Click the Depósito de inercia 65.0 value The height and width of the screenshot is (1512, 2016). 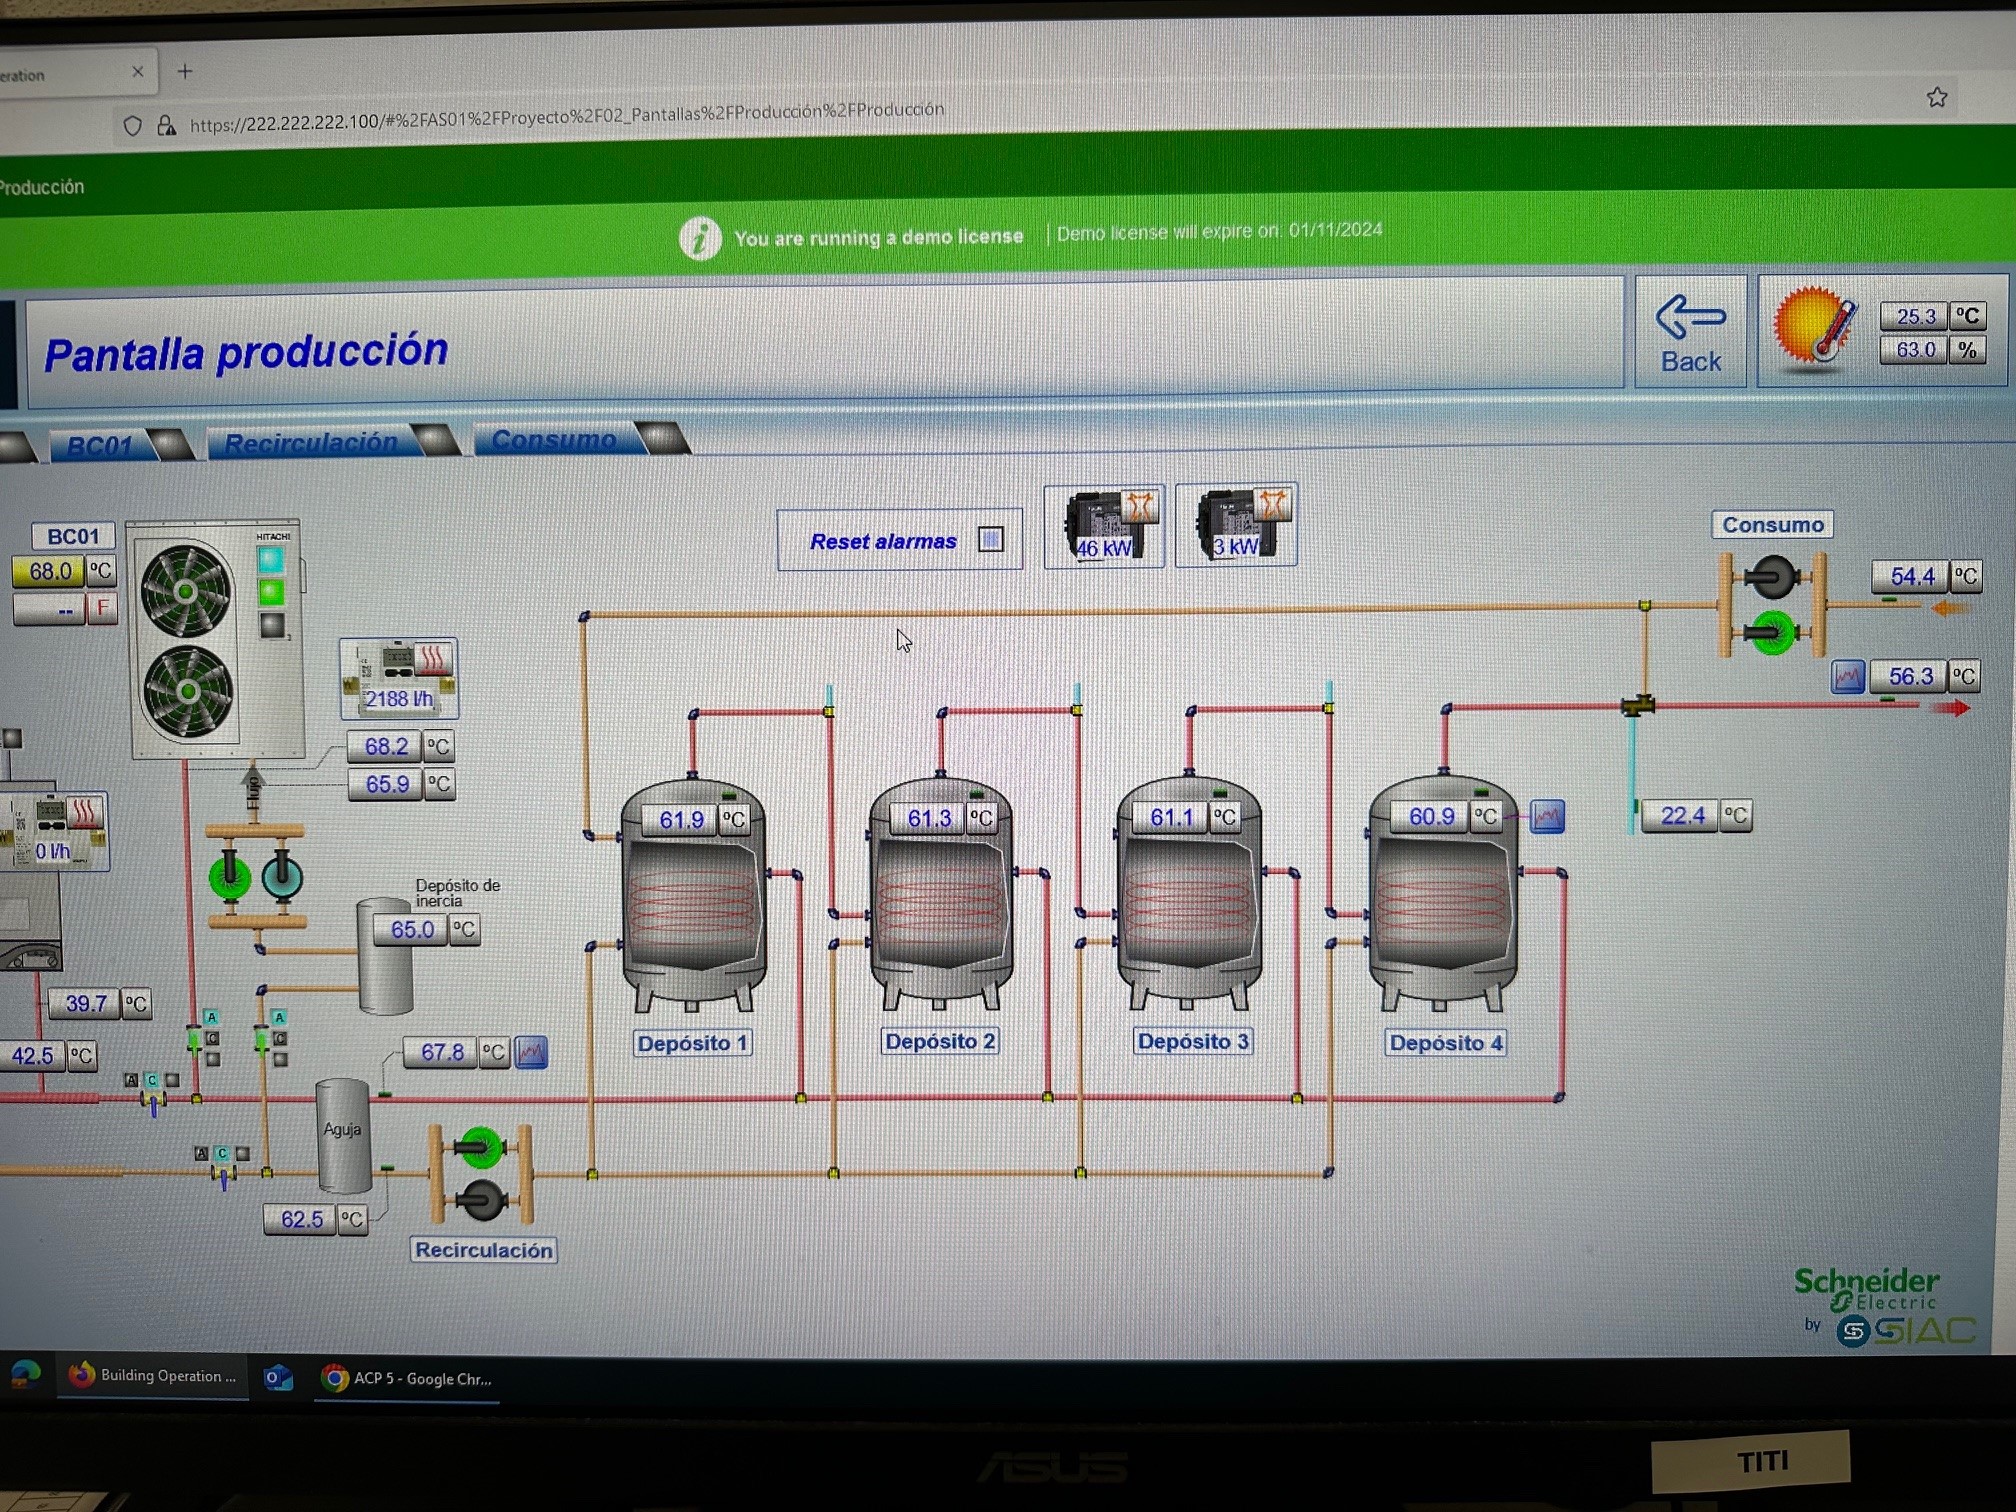(411, 930)
